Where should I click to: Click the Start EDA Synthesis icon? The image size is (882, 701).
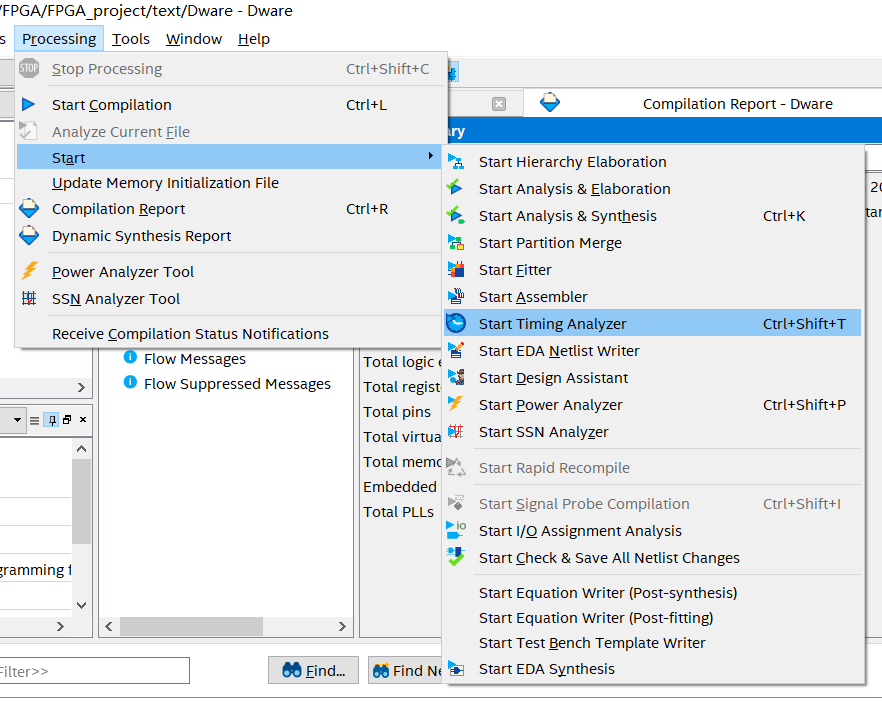coord(456,668)
